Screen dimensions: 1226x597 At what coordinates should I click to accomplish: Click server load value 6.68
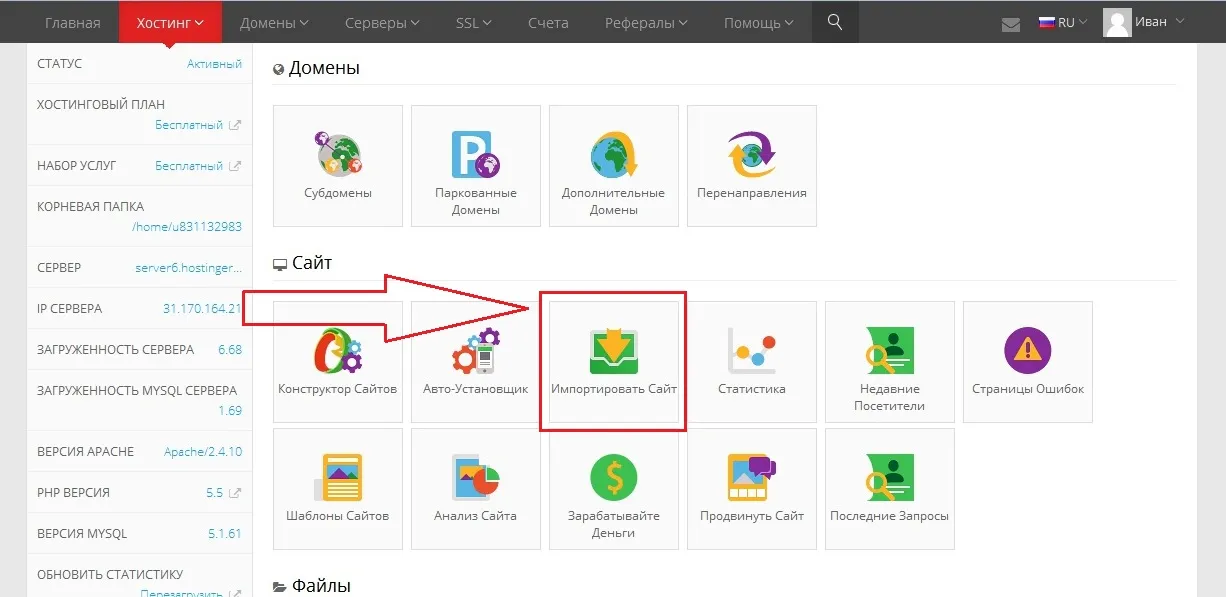tap(230, 350)
